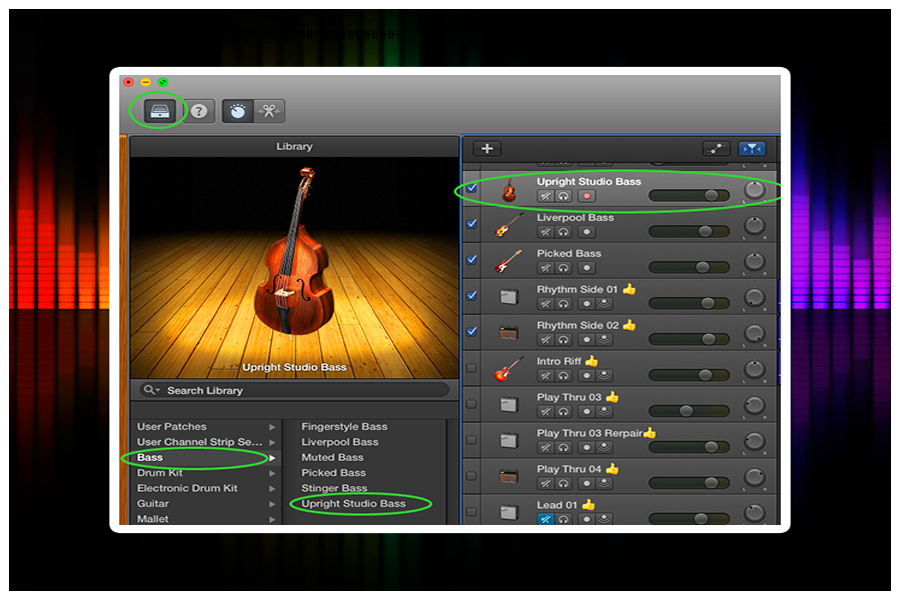Expand the Mallet category arrow
This screenshot has height=600, width=900.
point(272,520)
